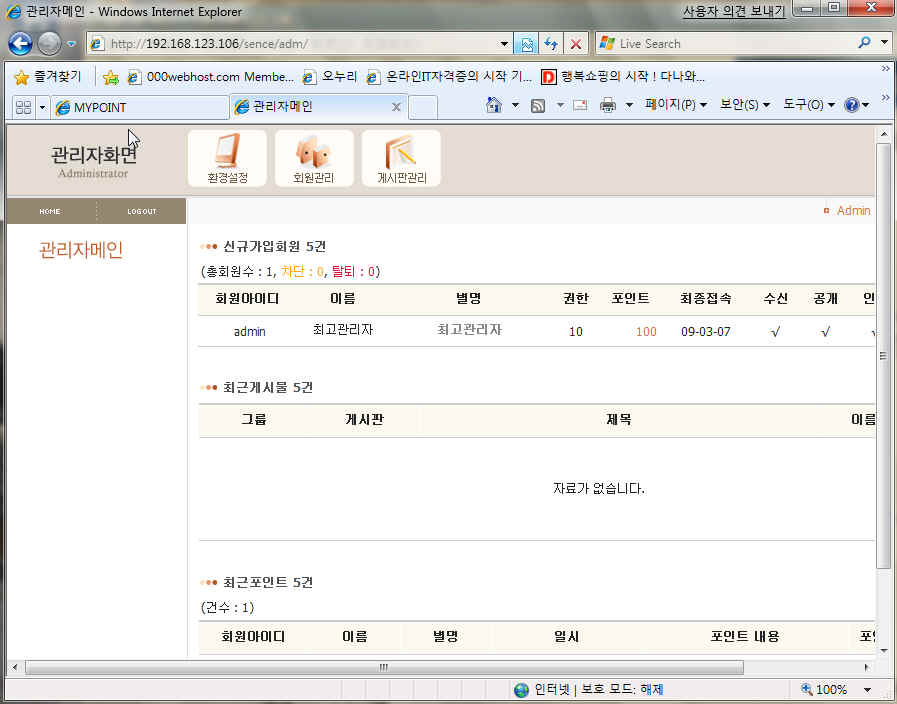Click the blue Help icon

tap(851, 105)
